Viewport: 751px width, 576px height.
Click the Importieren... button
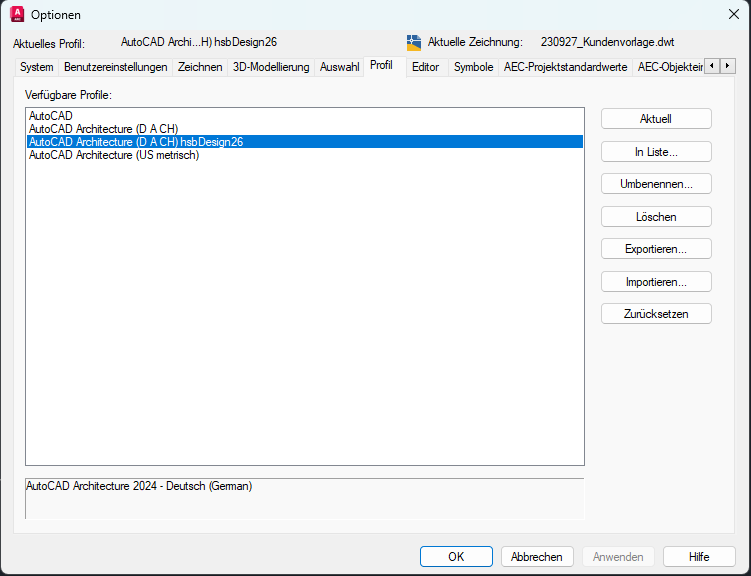click(656, 282)
